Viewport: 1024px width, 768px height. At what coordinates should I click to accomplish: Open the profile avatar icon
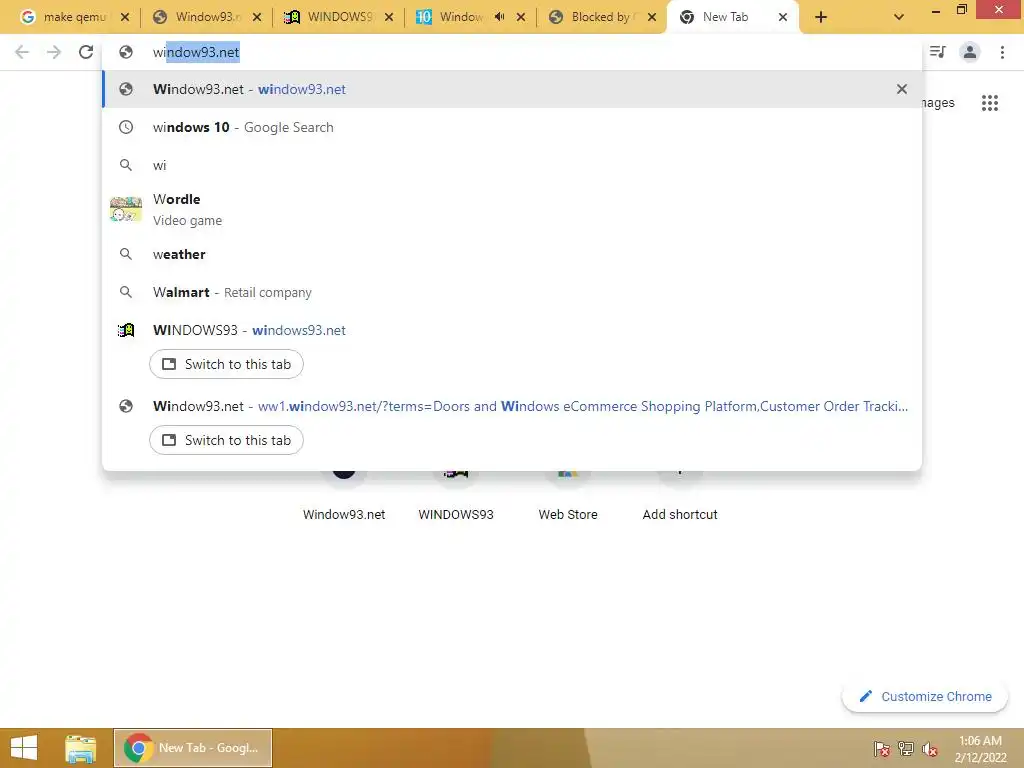click(970, 52)
